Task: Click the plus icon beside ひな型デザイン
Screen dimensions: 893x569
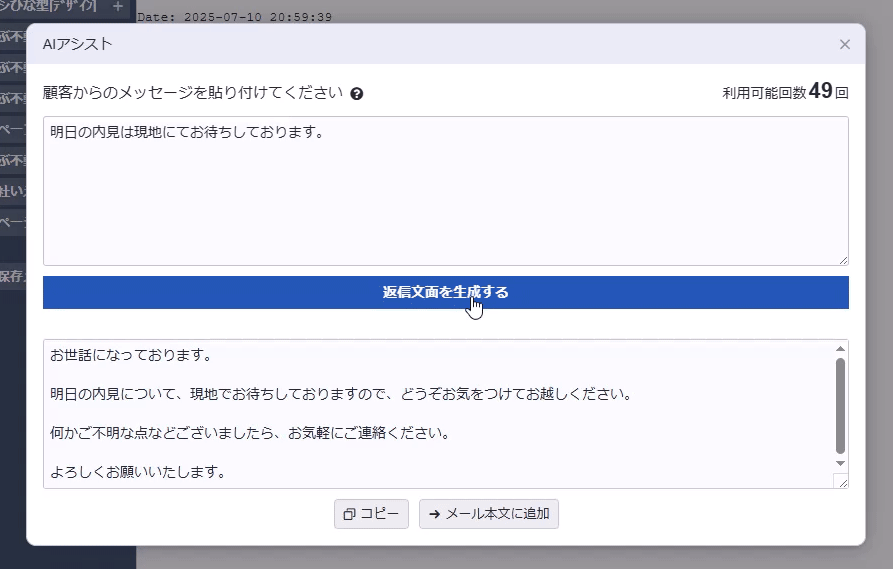Action: (118, 7)
